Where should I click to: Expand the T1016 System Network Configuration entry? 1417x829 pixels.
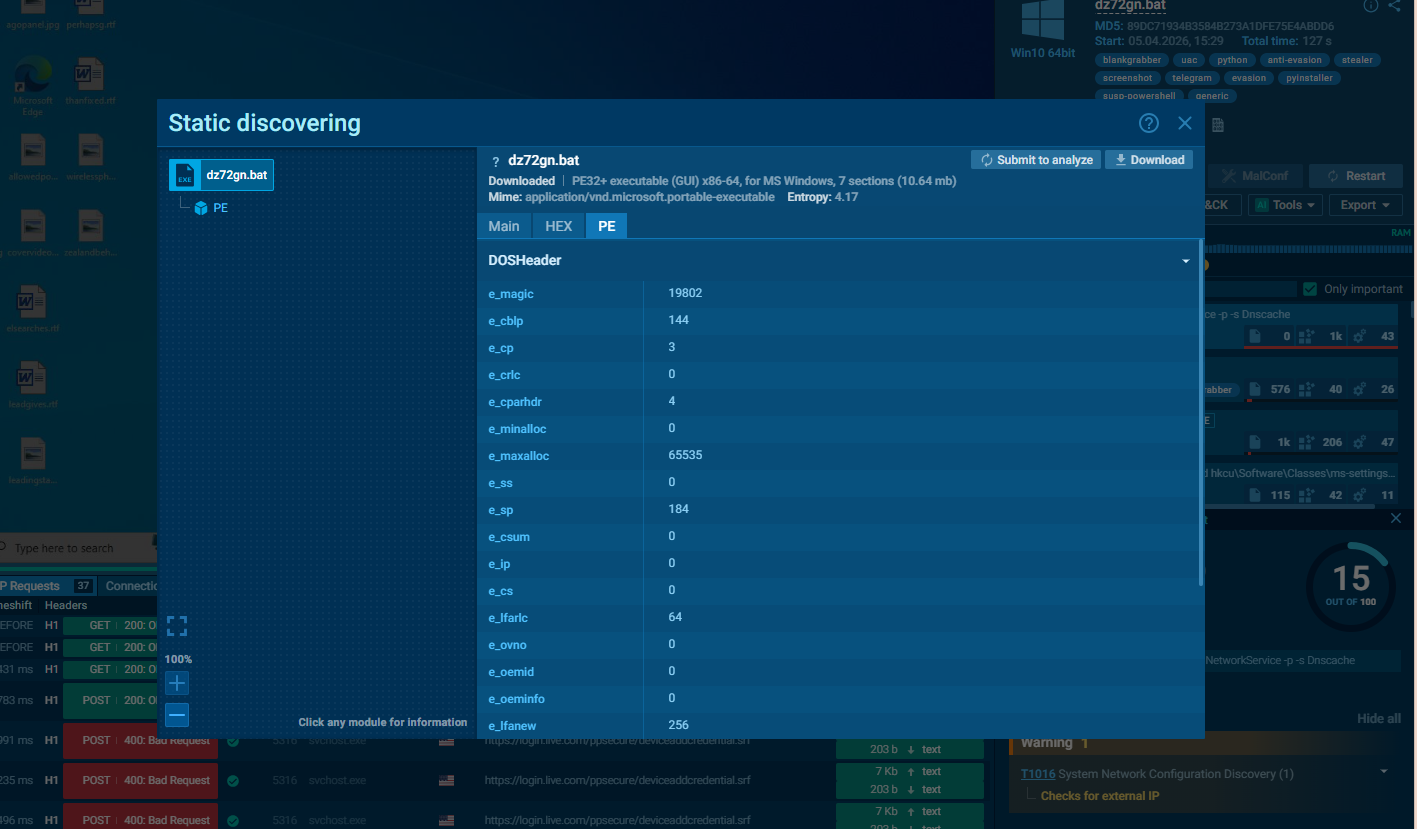(1385, 772)
